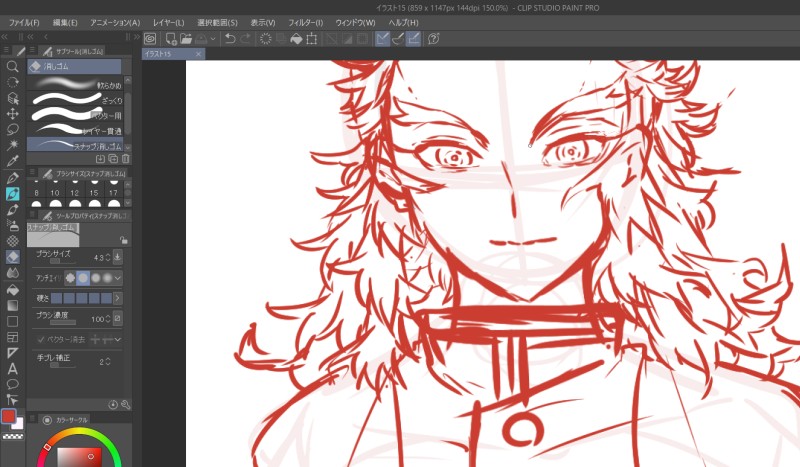Image resolution: width=800 pixels, height=467 pixels.
Task: Expand anti-aliasing options dropdown
Action: [x=118, y=278]
